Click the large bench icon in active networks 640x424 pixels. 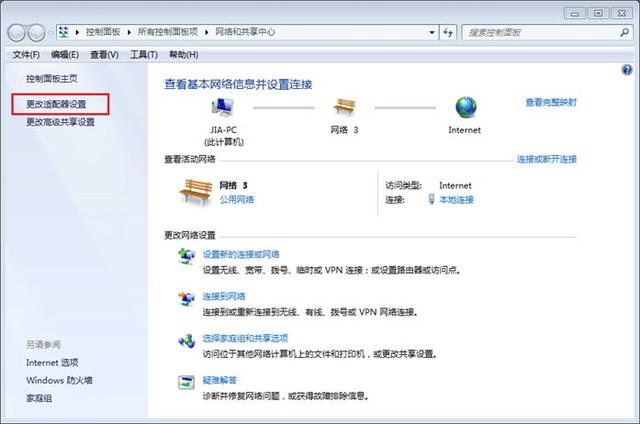point(196,192)
